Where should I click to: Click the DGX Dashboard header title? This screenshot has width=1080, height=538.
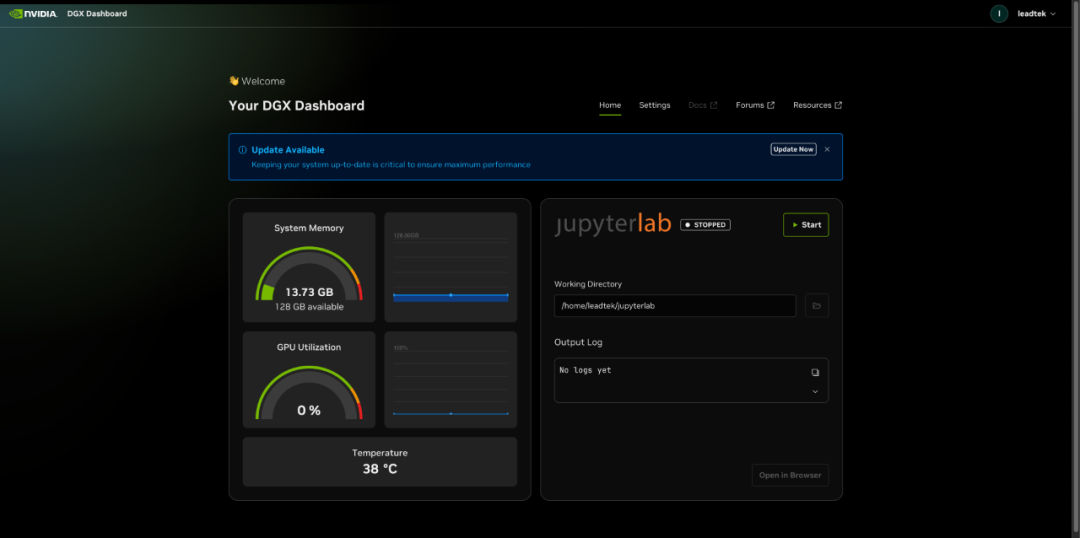97,14
